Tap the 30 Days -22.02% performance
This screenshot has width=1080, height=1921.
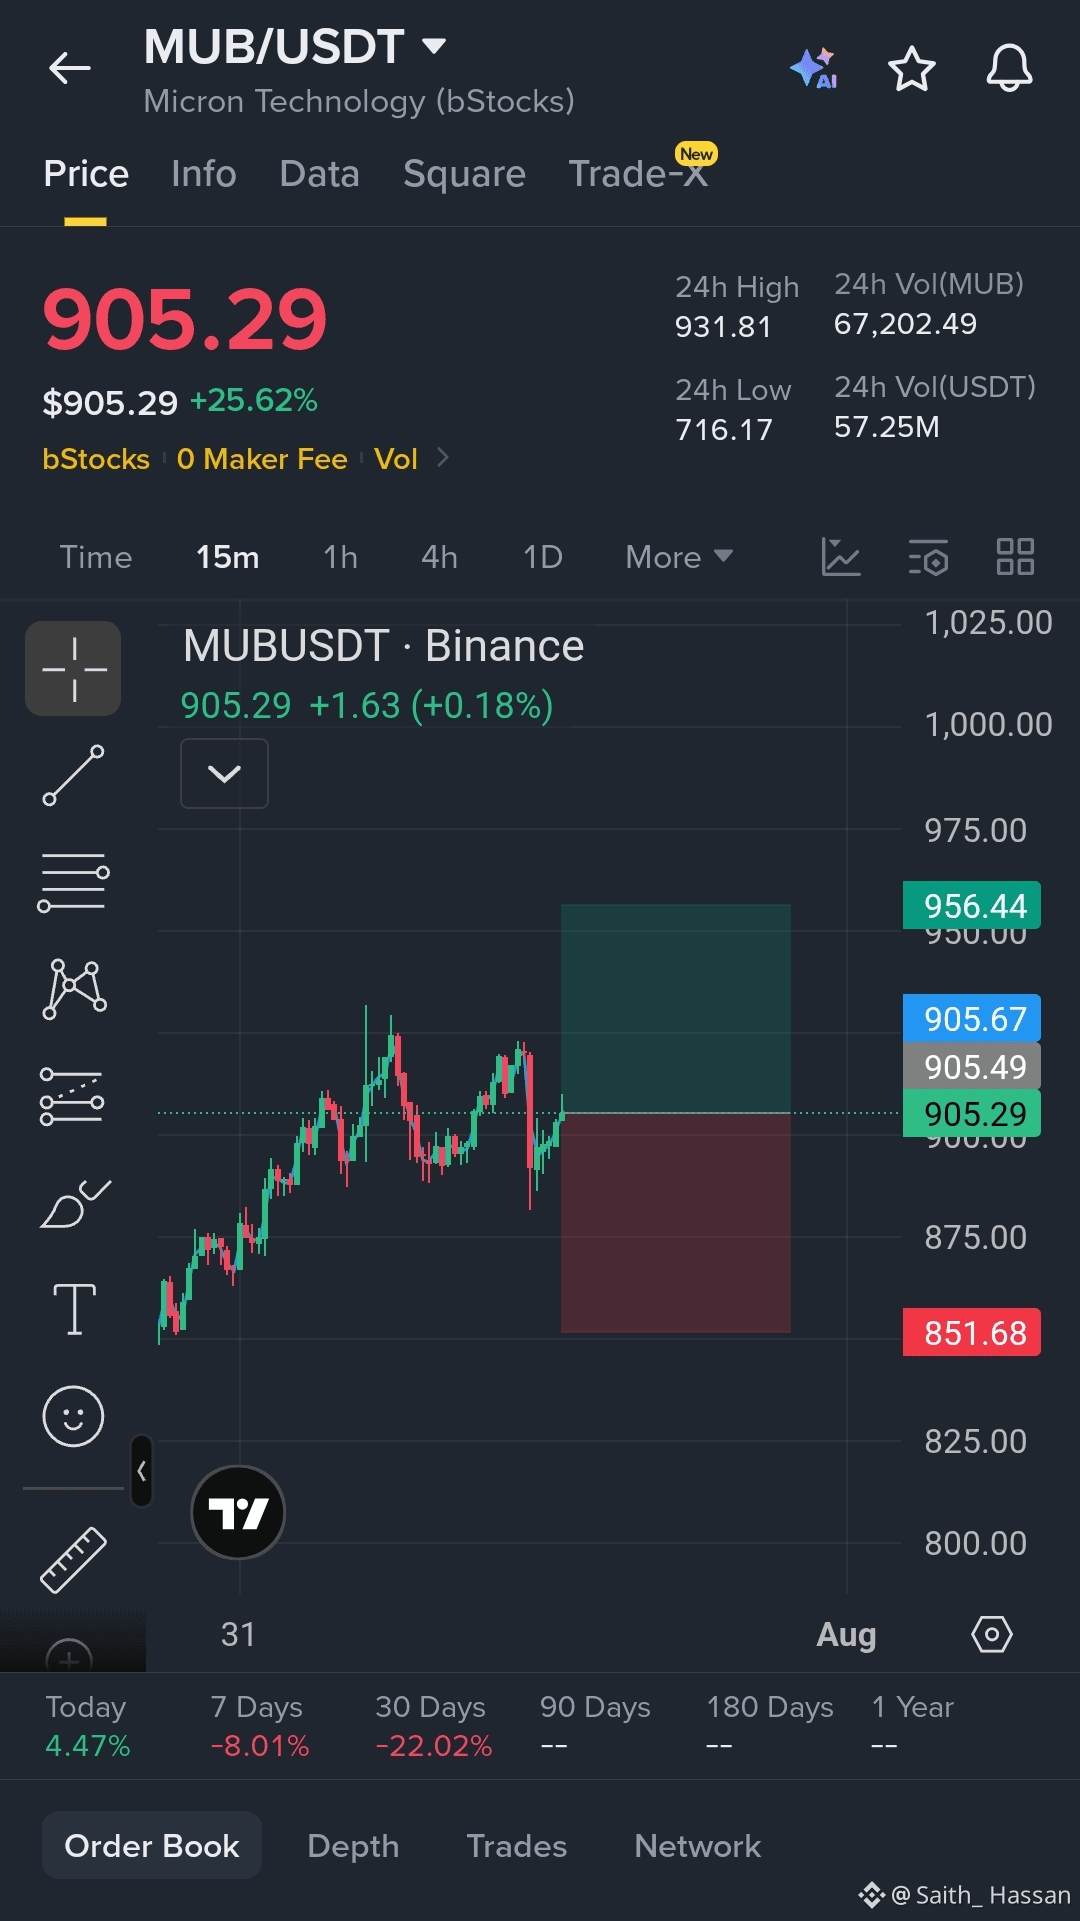pos(433,1726)
